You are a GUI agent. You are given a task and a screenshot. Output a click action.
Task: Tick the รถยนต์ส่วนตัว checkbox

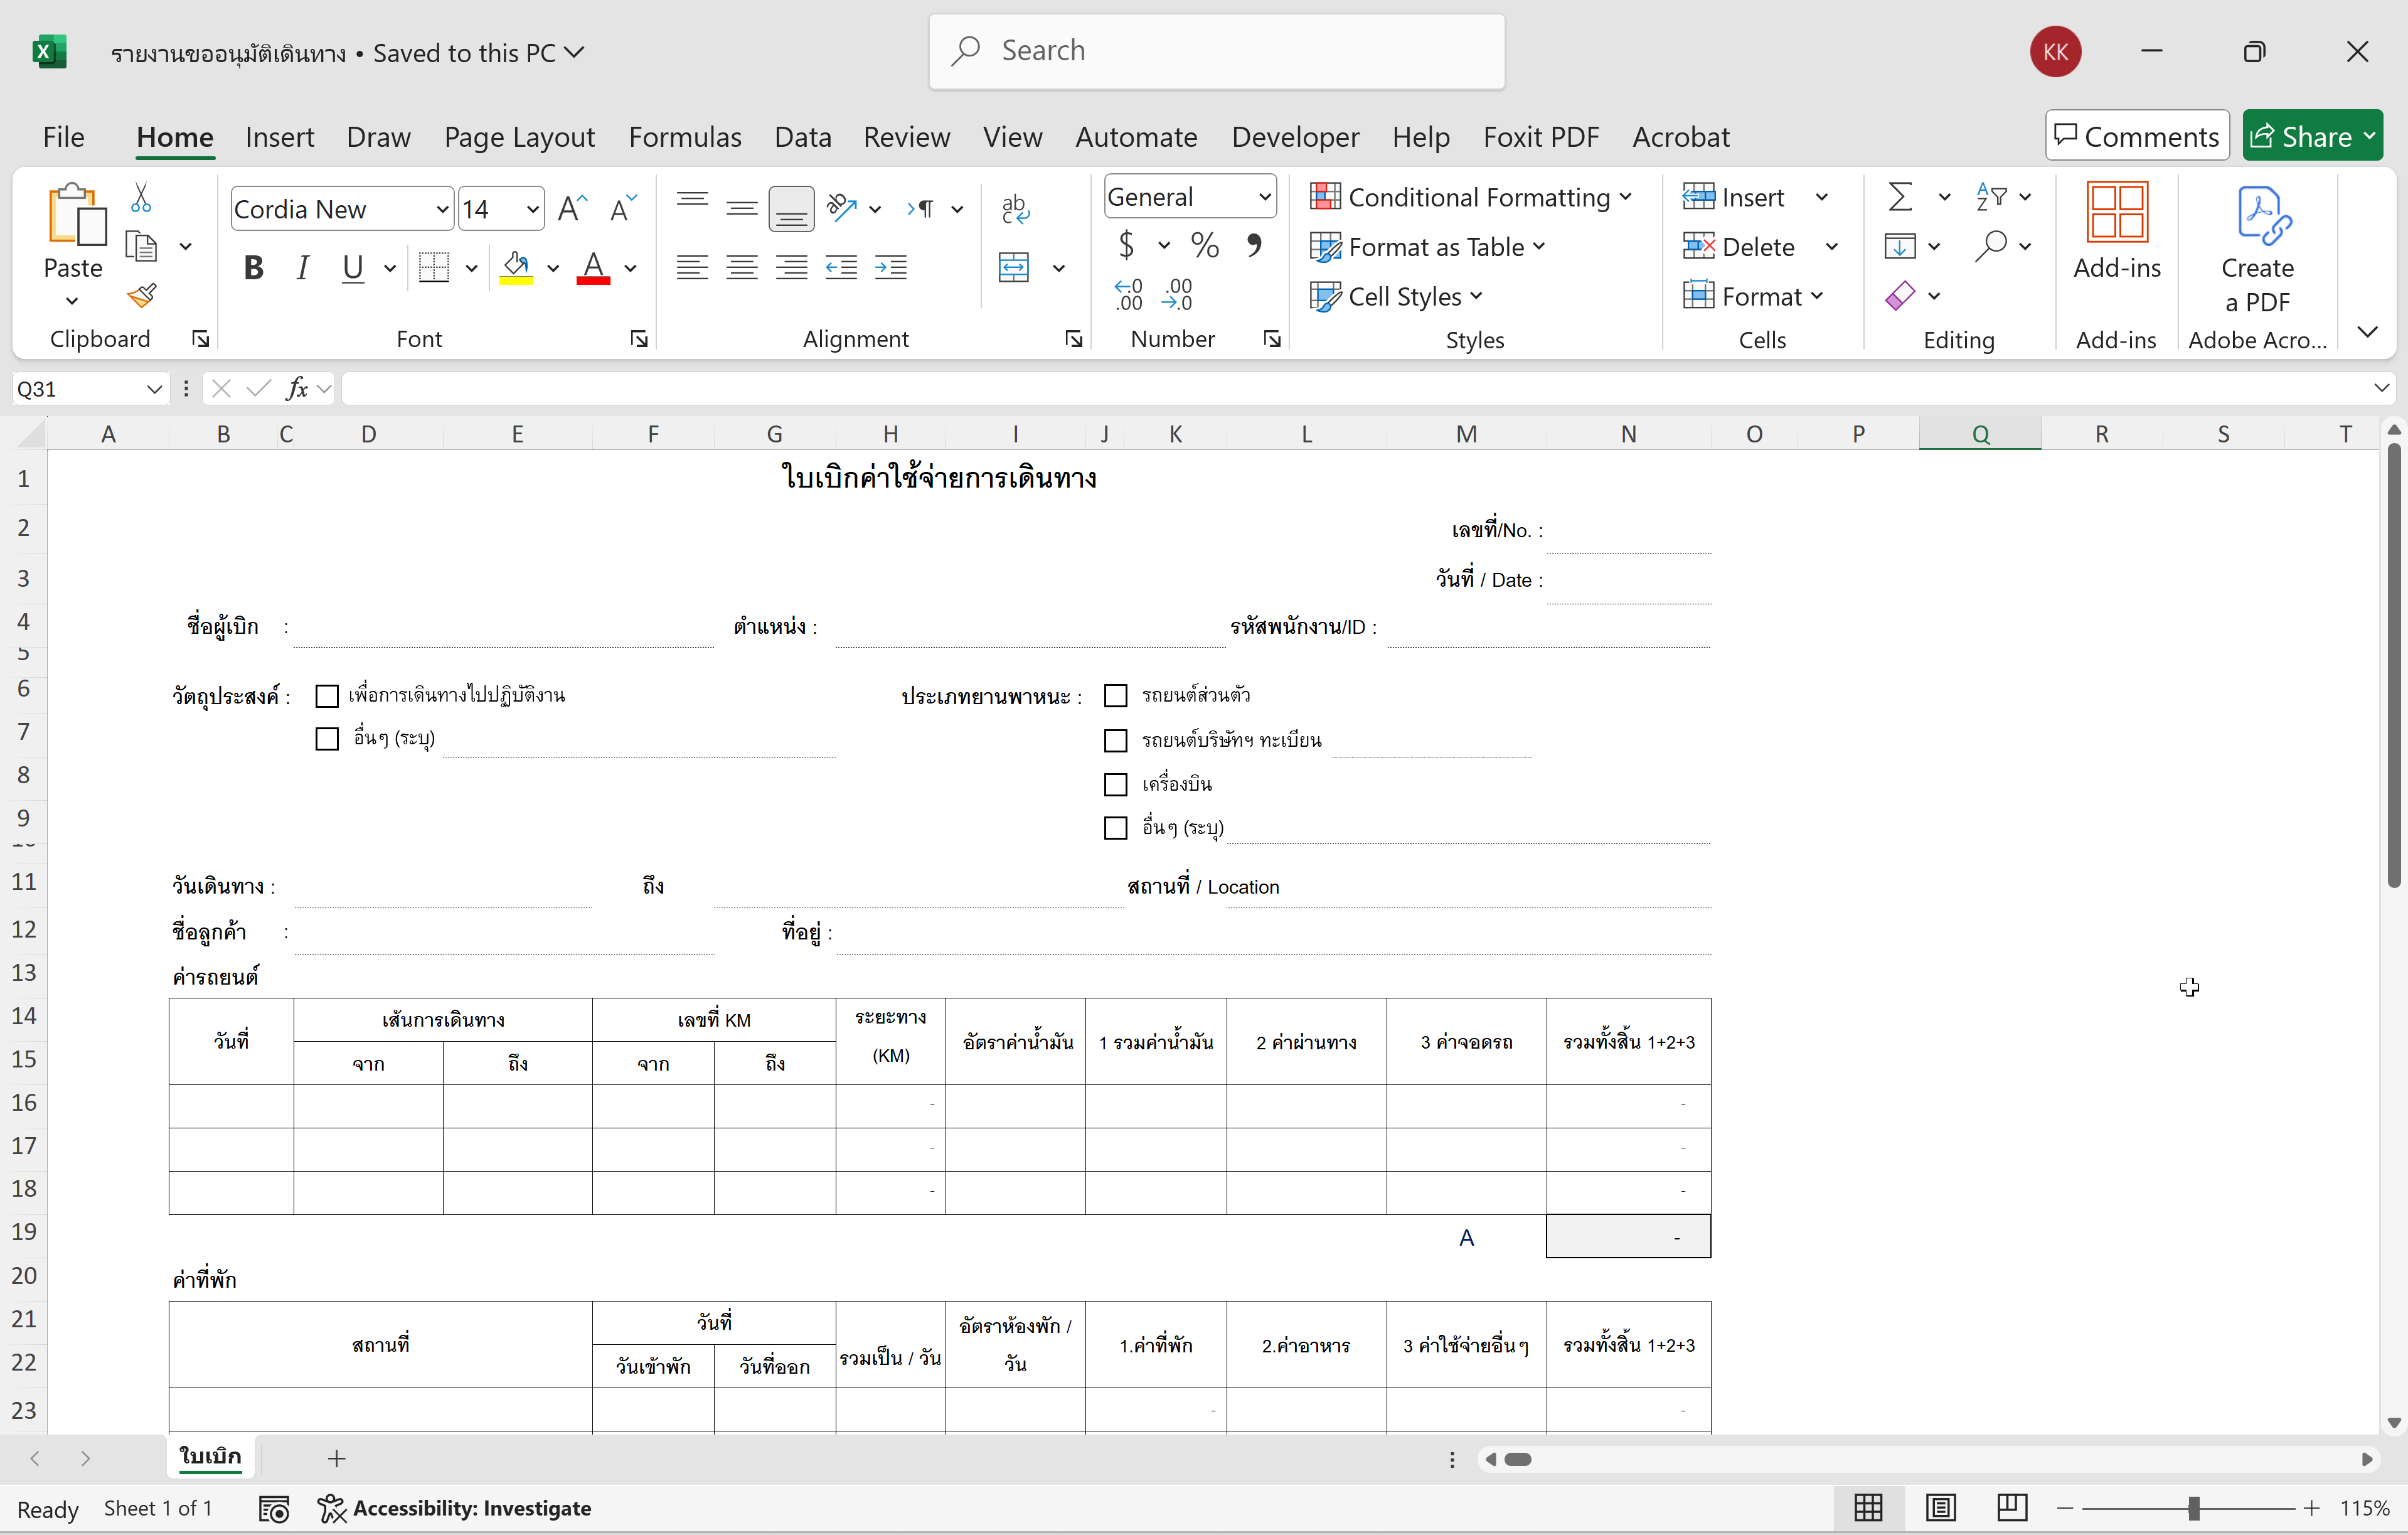click(x=1115, y=695)
